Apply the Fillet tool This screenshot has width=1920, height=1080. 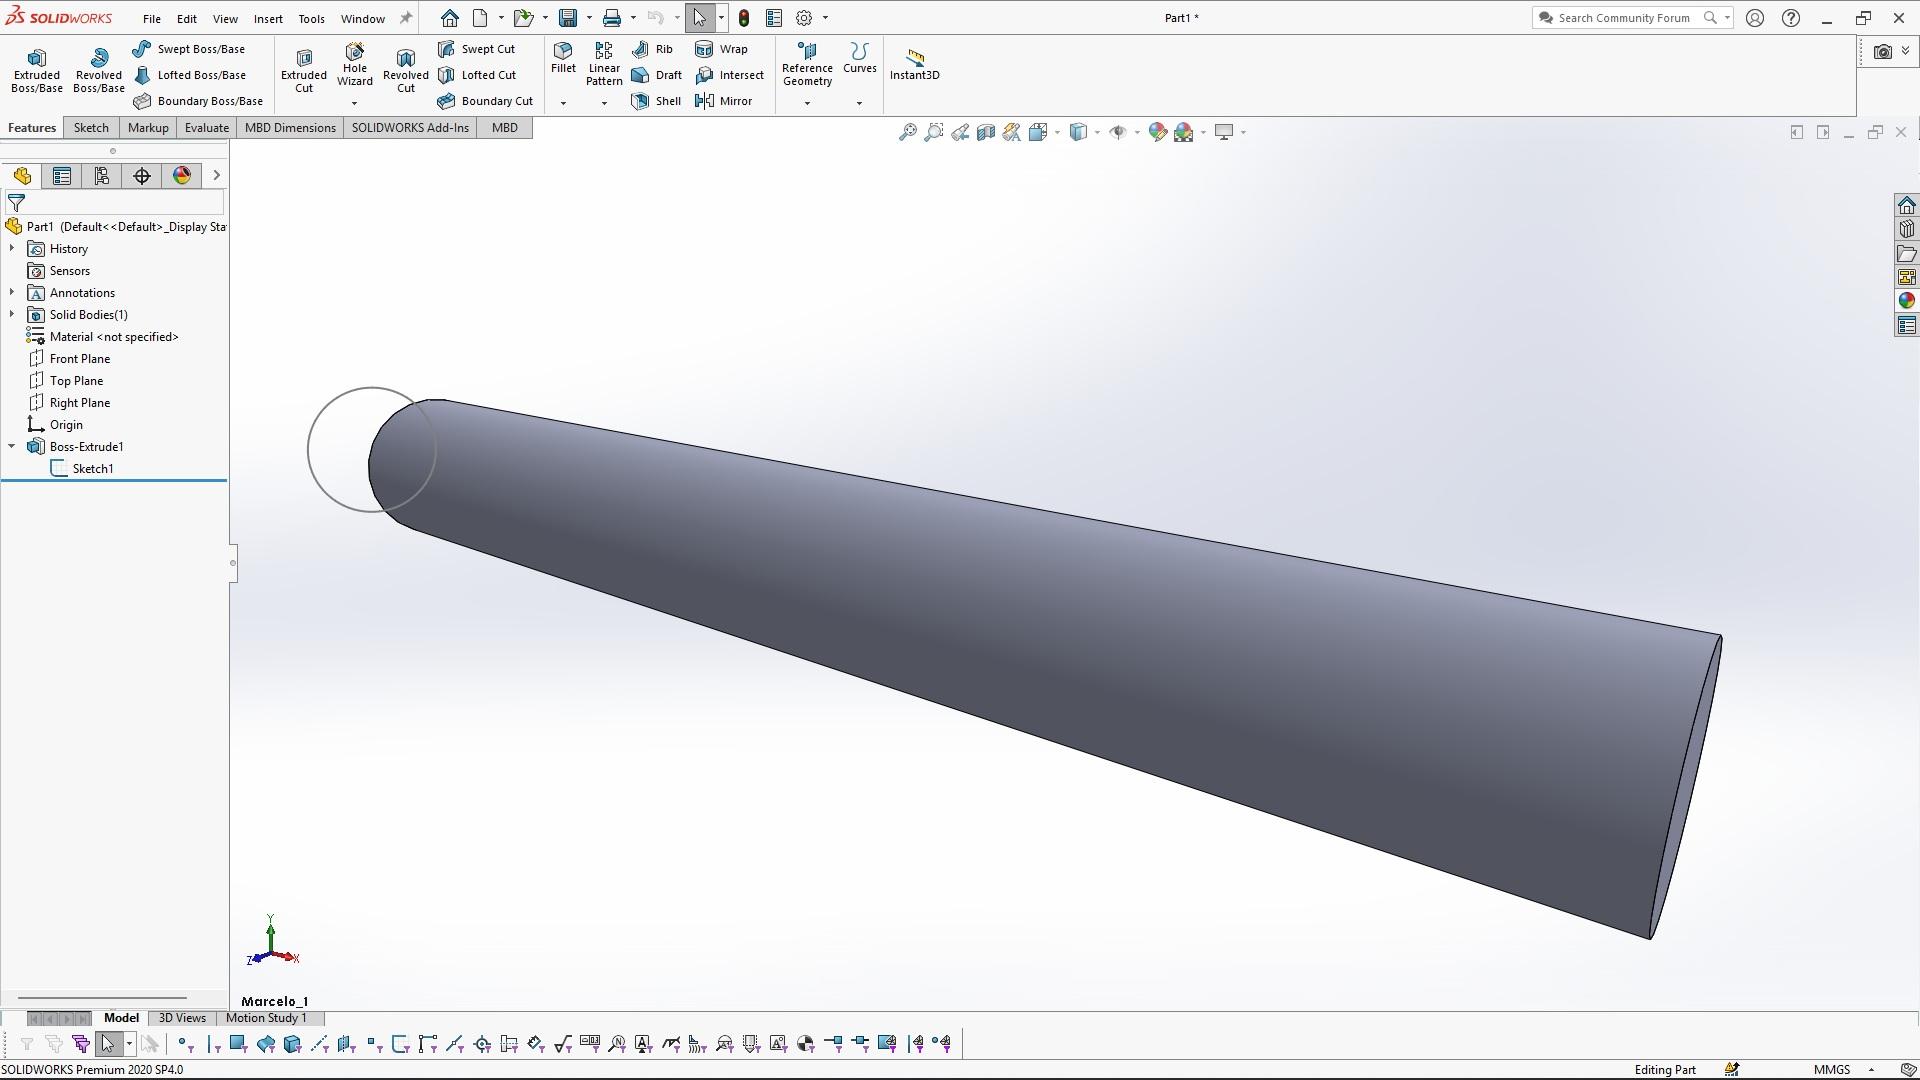(563, 58)
